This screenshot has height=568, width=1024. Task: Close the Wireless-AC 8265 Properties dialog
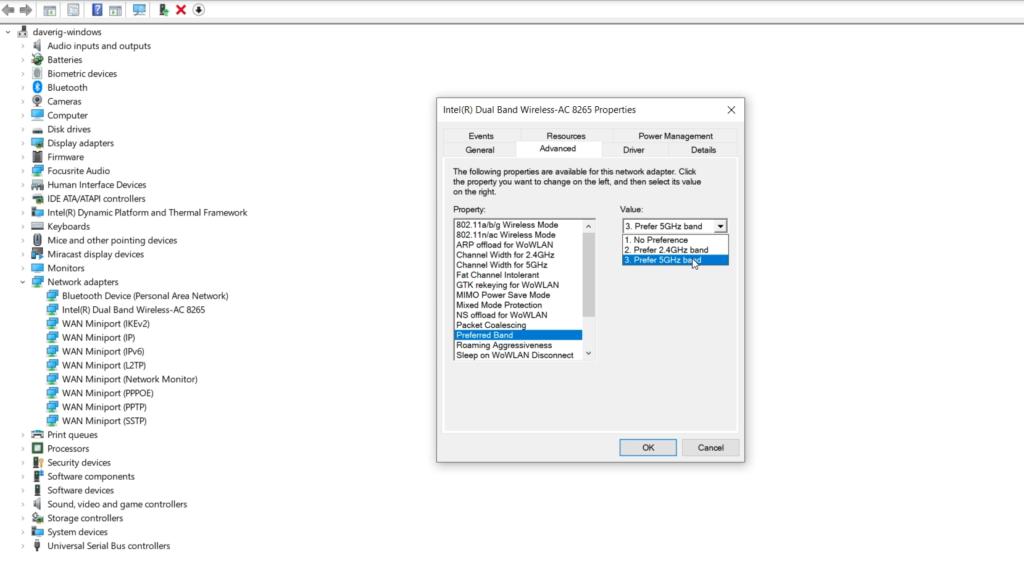point(731,110)
